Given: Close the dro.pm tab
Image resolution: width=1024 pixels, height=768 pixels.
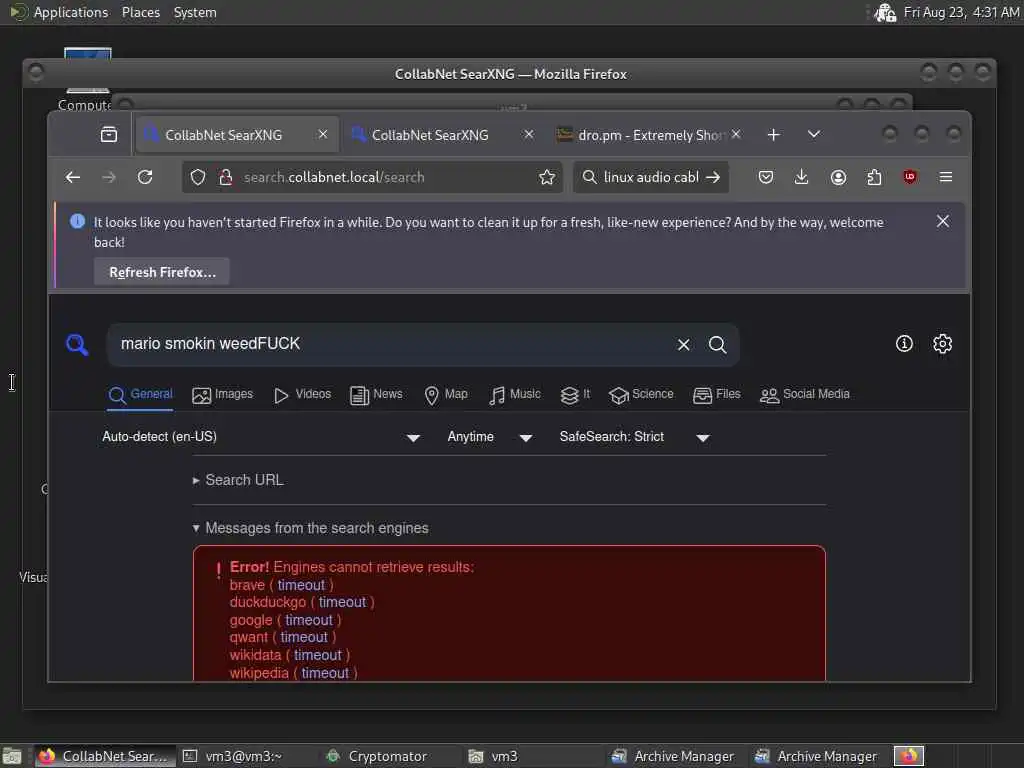Looking at the screenshot, I should point(736,134).
